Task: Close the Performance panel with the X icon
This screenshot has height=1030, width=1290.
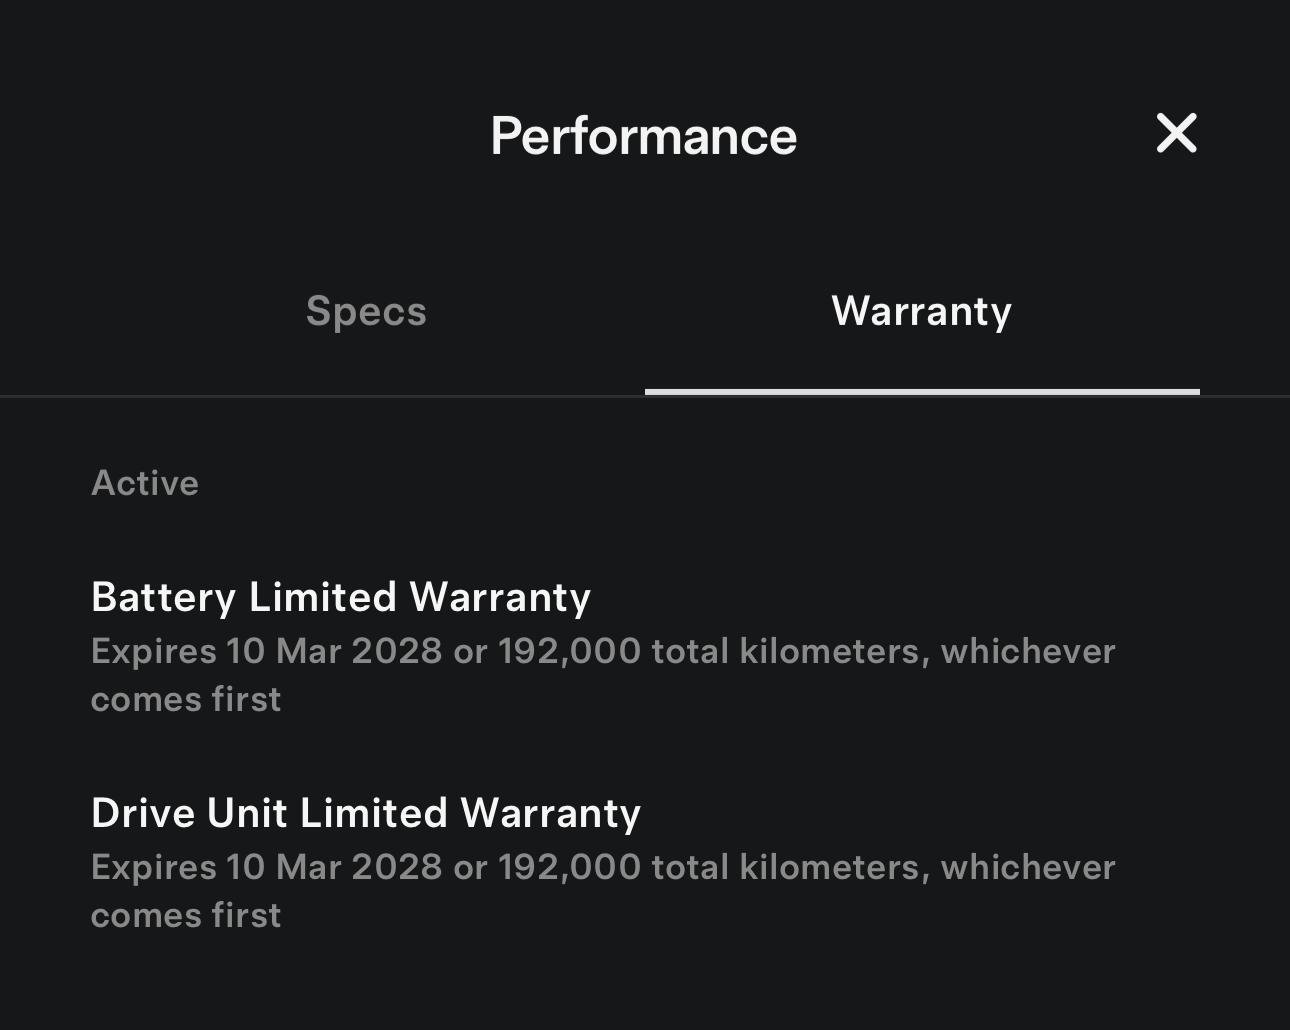Action: 1176,133
